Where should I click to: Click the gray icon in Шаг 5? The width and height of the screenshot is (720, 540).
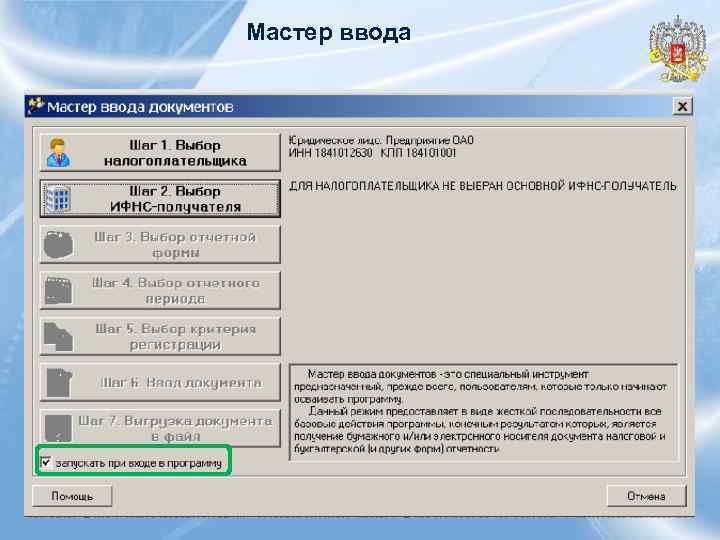[x=58, y=337]
